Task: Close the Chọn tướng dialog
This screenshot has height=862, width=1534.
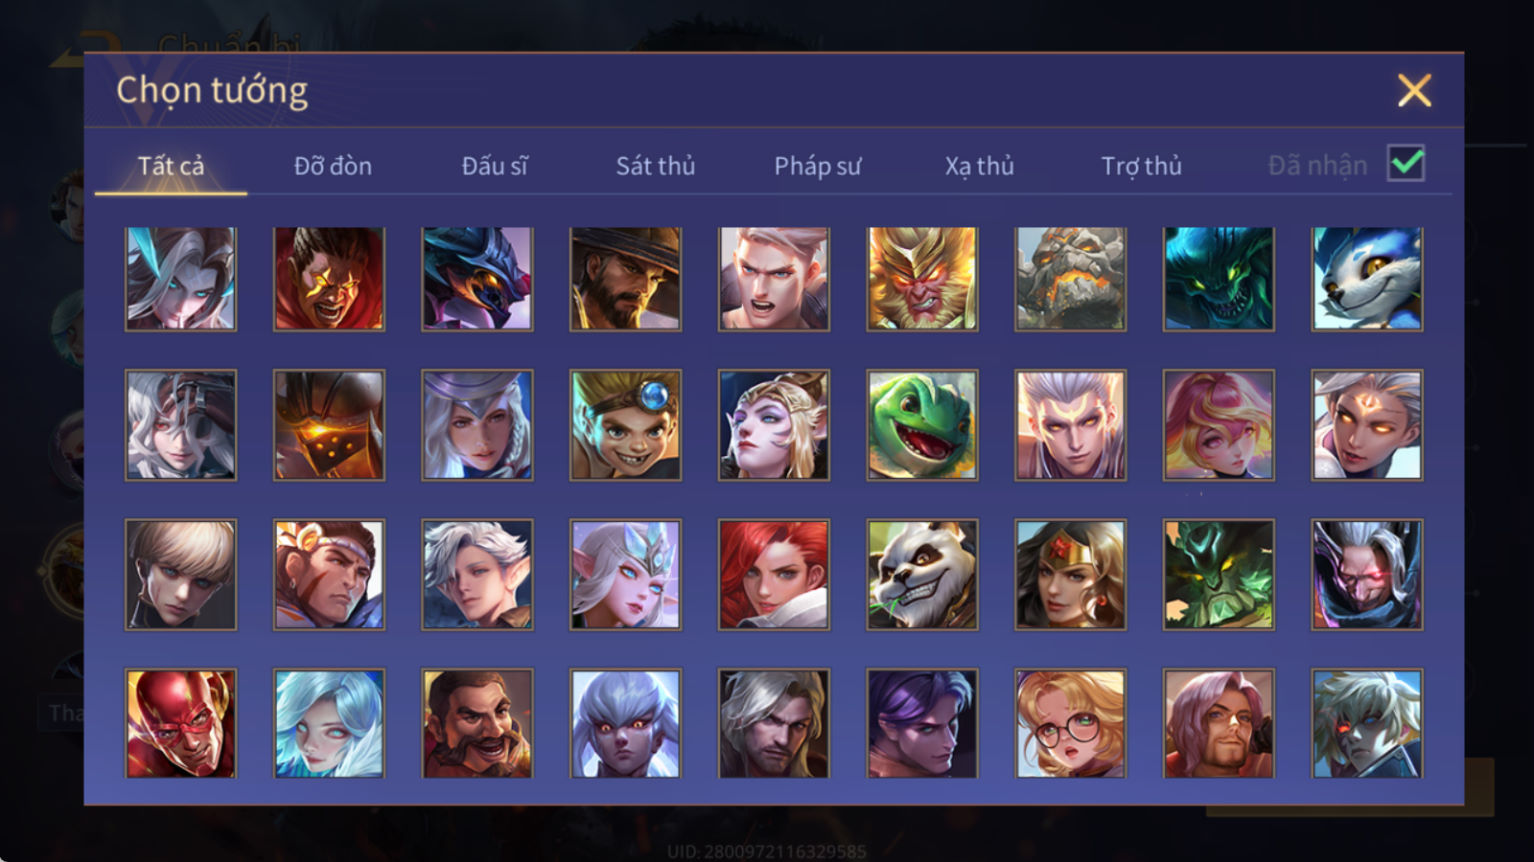Action: [x=1414, y=91]
